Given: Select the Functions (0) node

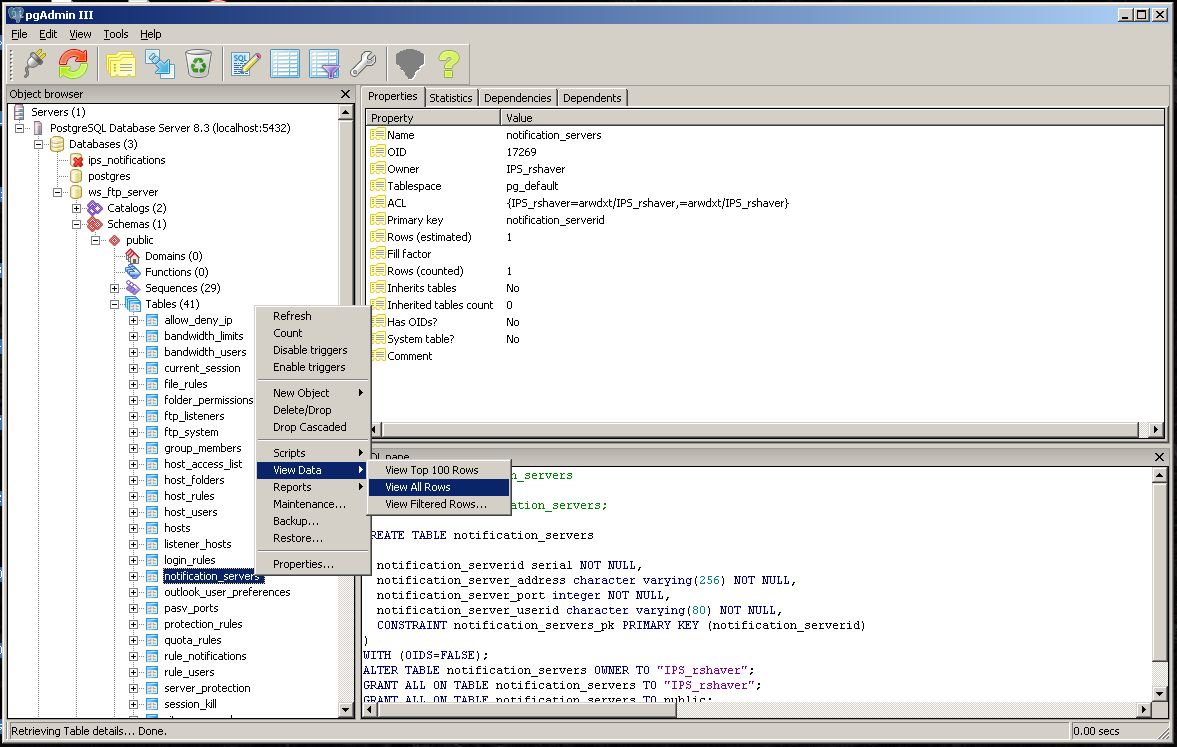Looking at the screenshot, I should tap(176, 272).
